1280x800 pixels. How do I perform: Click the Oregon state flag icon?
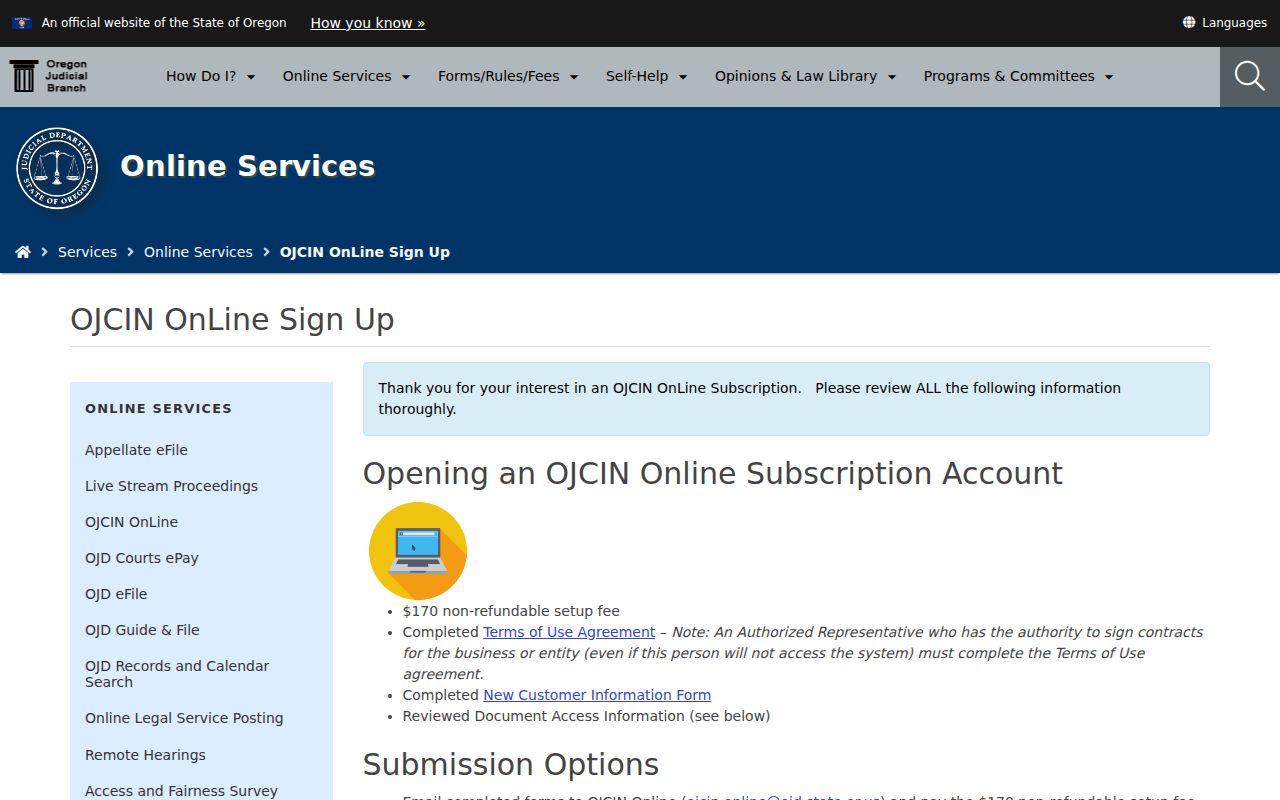[22, 22]
